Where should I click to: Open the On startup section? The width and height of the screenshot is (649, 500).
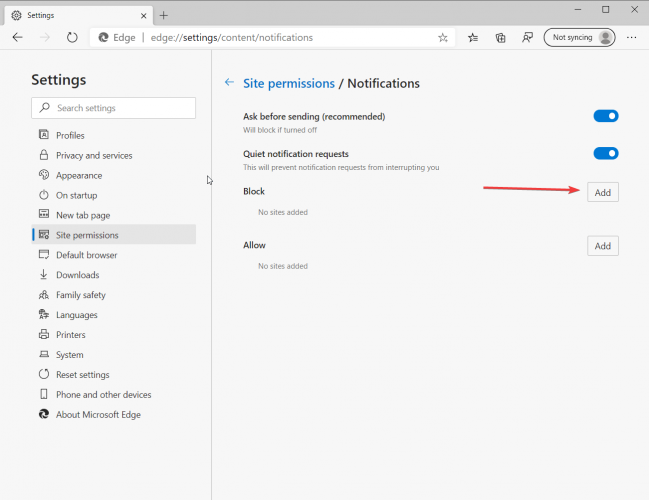(77, 195)
